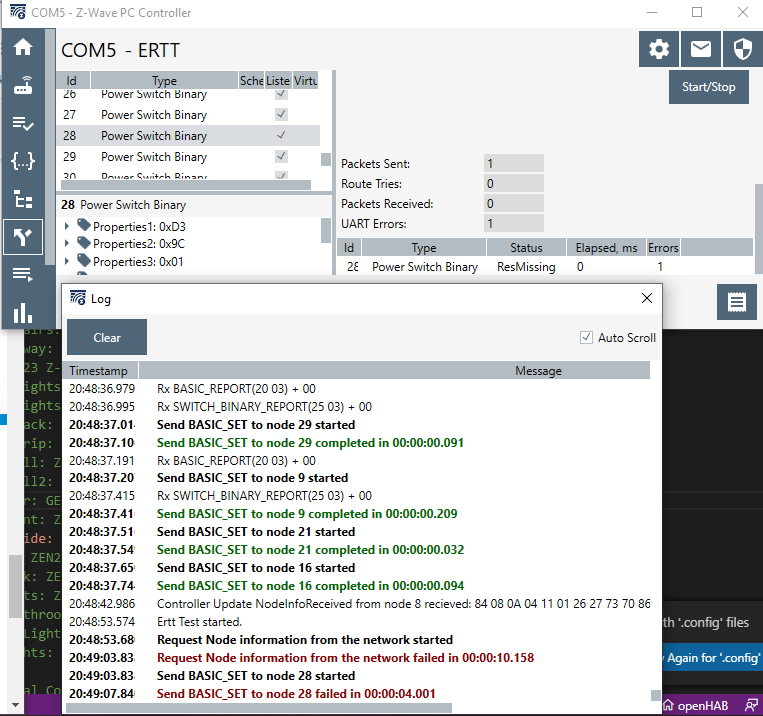
Task: Select node 29 Power Switch Binary row
Action: (188, 156)
